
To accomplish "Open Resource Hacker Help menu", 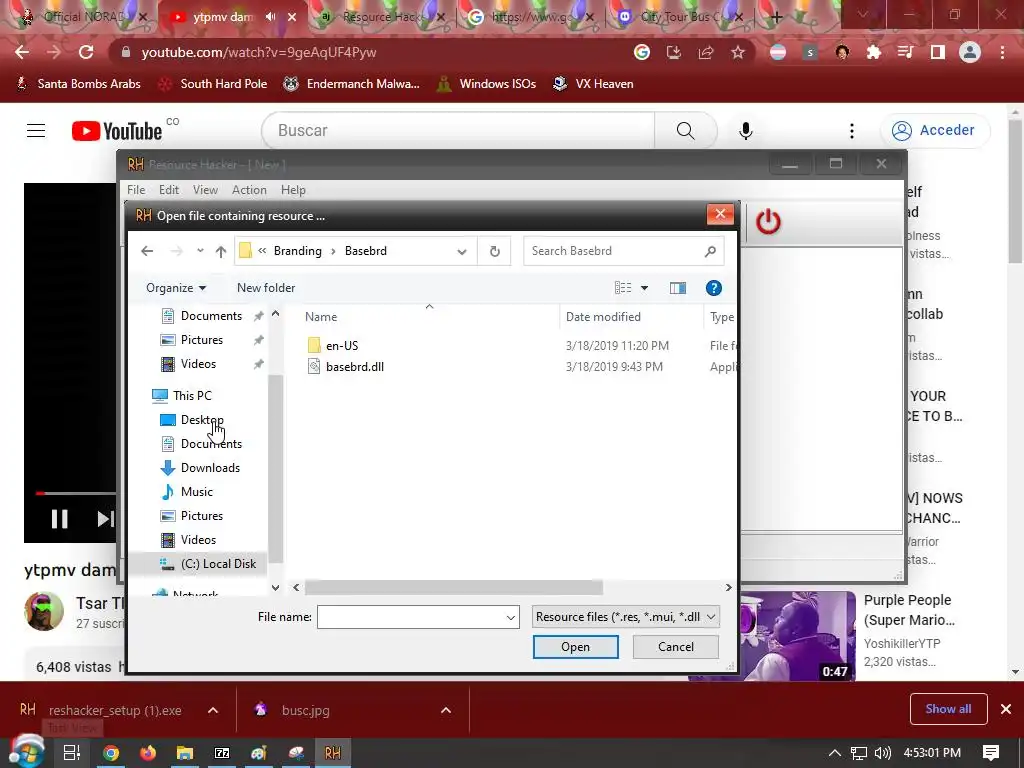I will tap(293, 190).
